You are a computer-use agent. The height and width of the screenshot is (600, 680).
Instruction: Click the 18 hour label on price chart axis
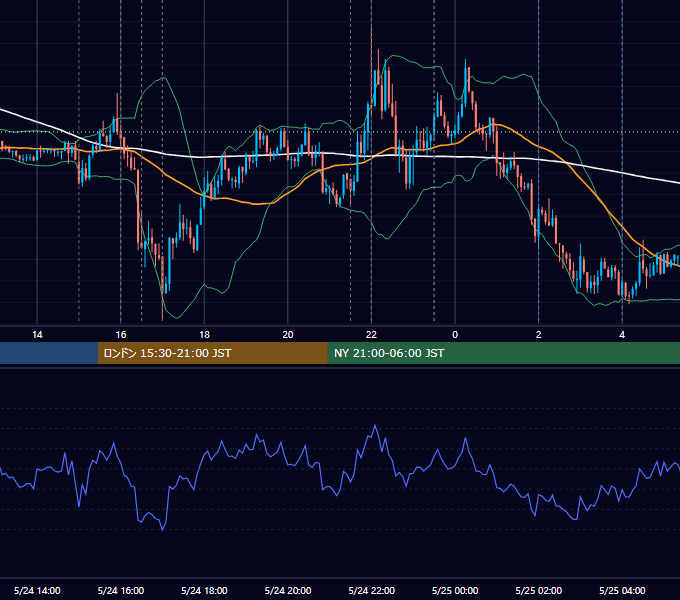pos(204,335)
